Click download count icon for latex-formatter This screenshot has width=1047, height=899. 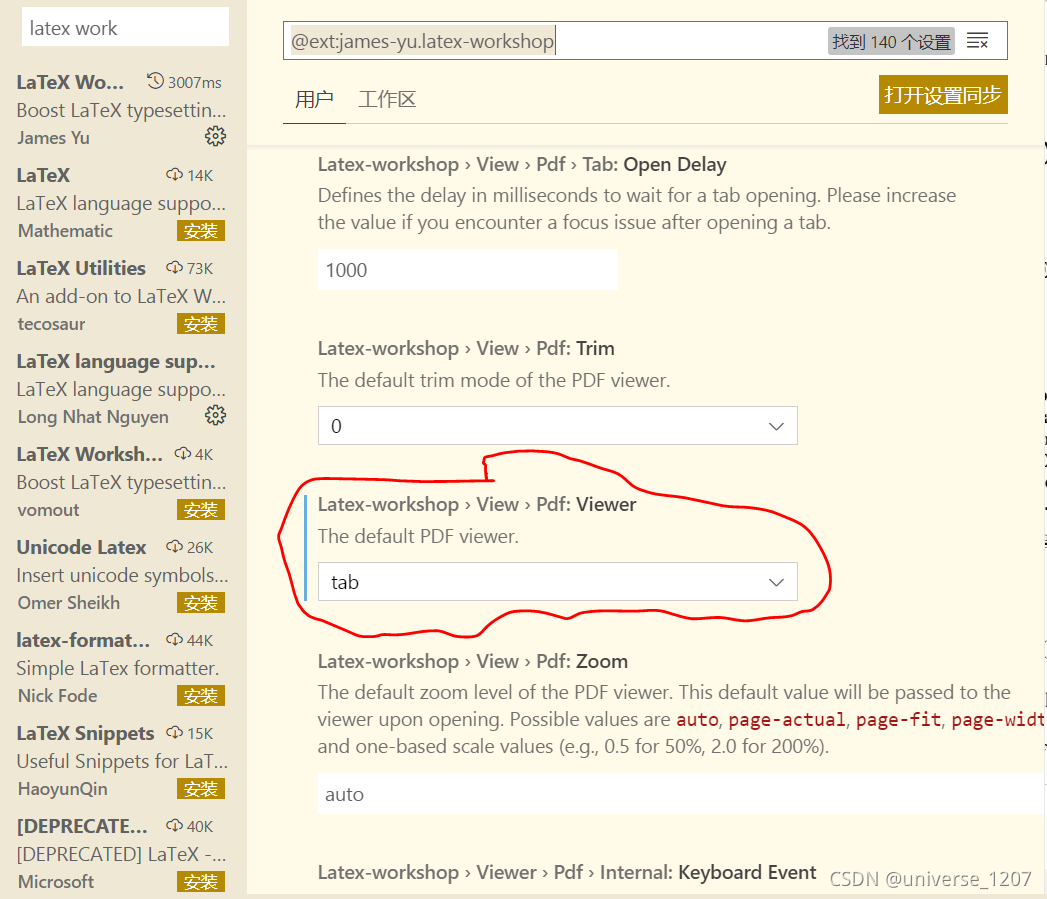click(174, 639)
